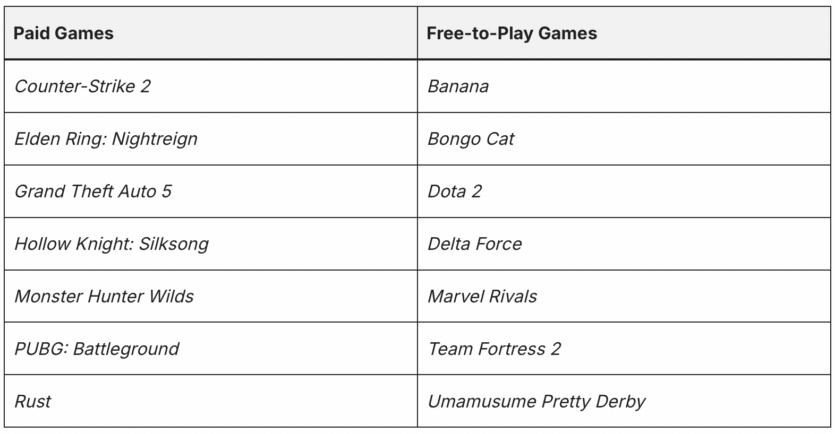Image resolution: width=835 pixels, height=434 pixels.
Task: Click the Delta Force cell
Action: coord(474,244)
